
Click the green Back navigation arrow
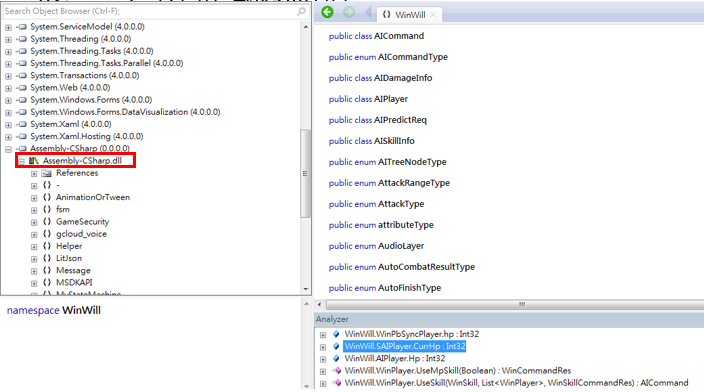point(327,13)
